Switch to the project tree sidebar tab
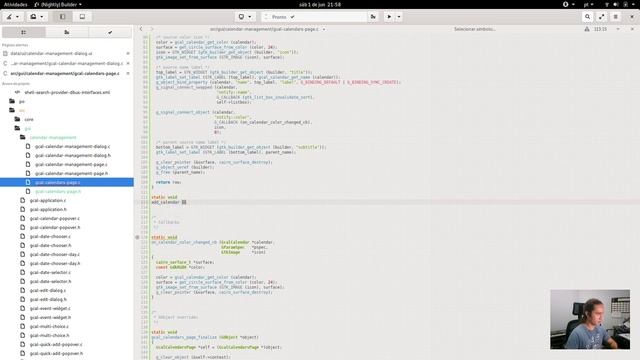The image size is (640, 360). coord(24,32)
